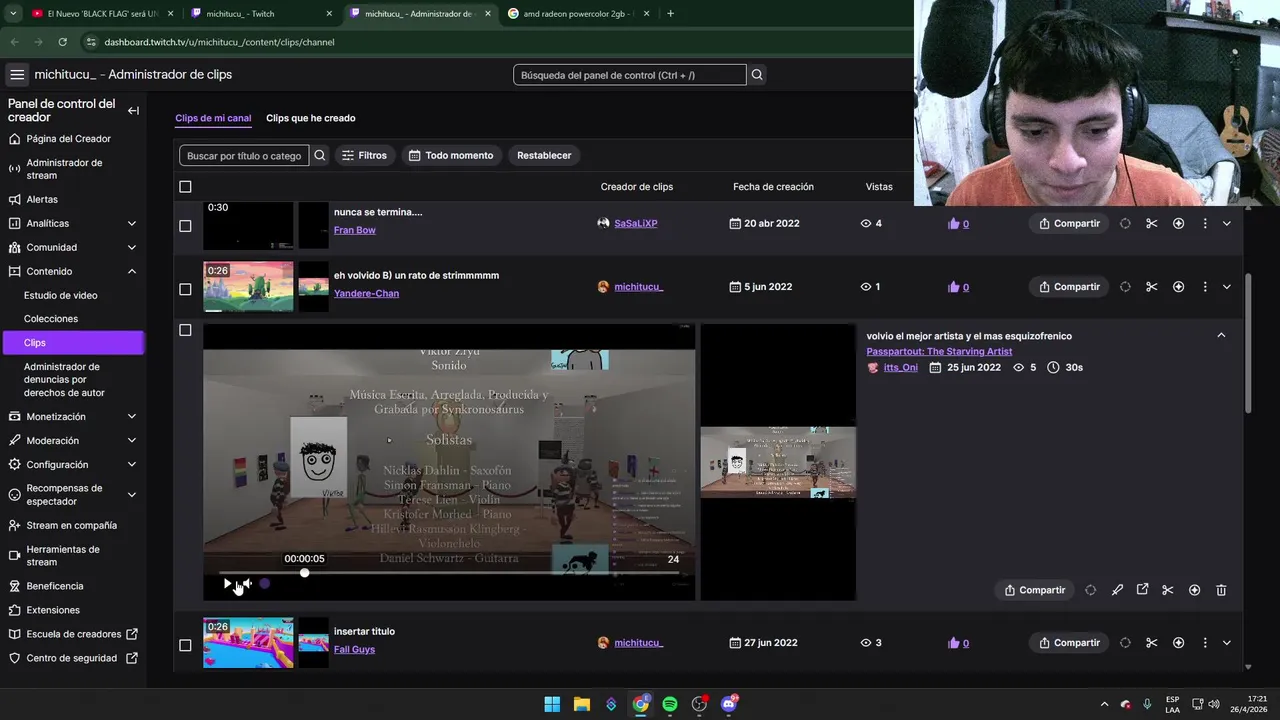1280x720 pixels.
Task: Tick checkbox for insertar titulo clip
Action: click(185, 645)
